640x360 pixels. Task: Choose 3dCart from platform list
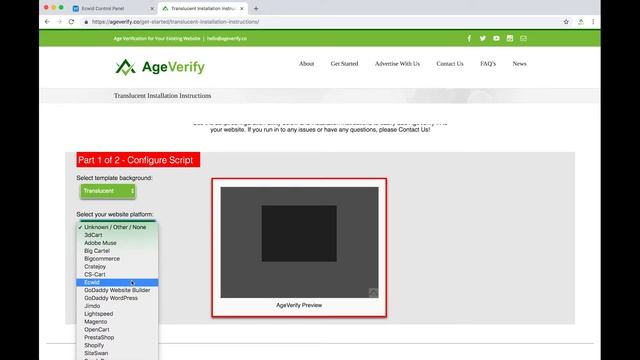coord(117,235)
